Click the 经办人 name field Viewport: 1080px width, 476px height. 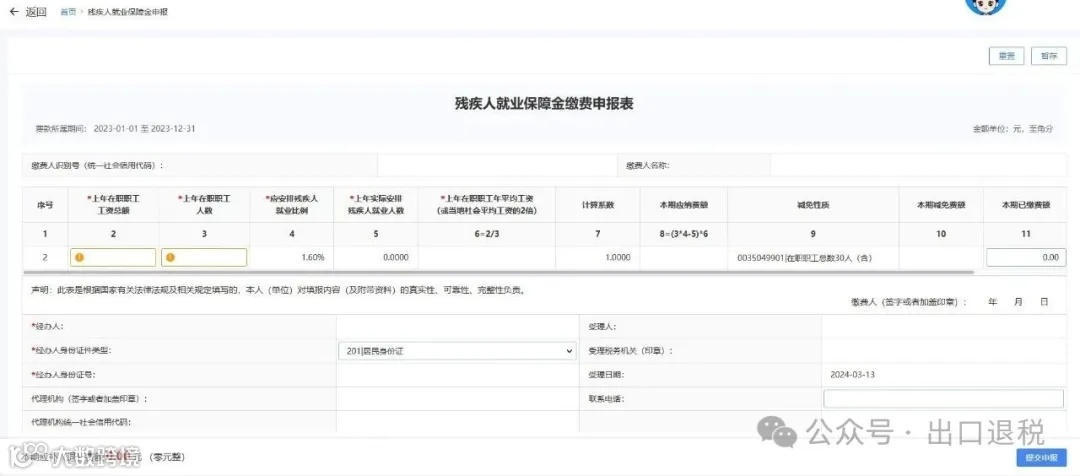[458, 327]
